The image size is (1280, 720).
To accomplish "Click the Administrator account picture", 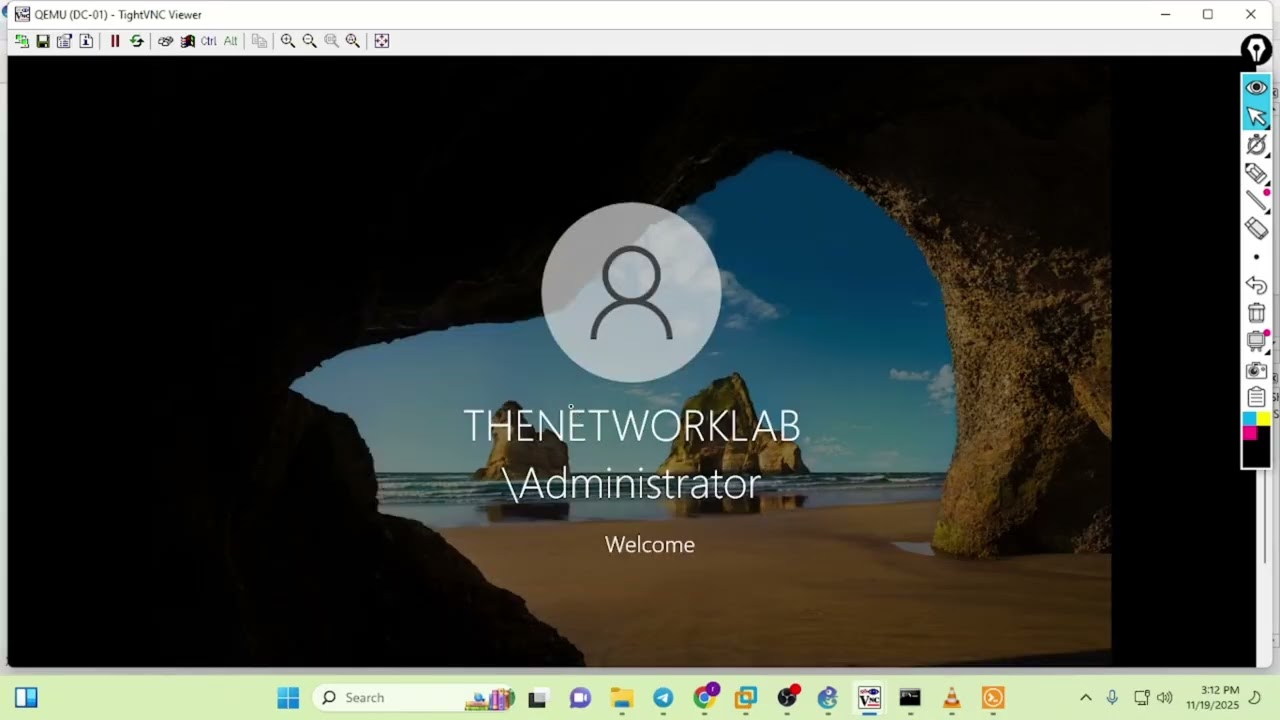I will click(x=631, y=292).
